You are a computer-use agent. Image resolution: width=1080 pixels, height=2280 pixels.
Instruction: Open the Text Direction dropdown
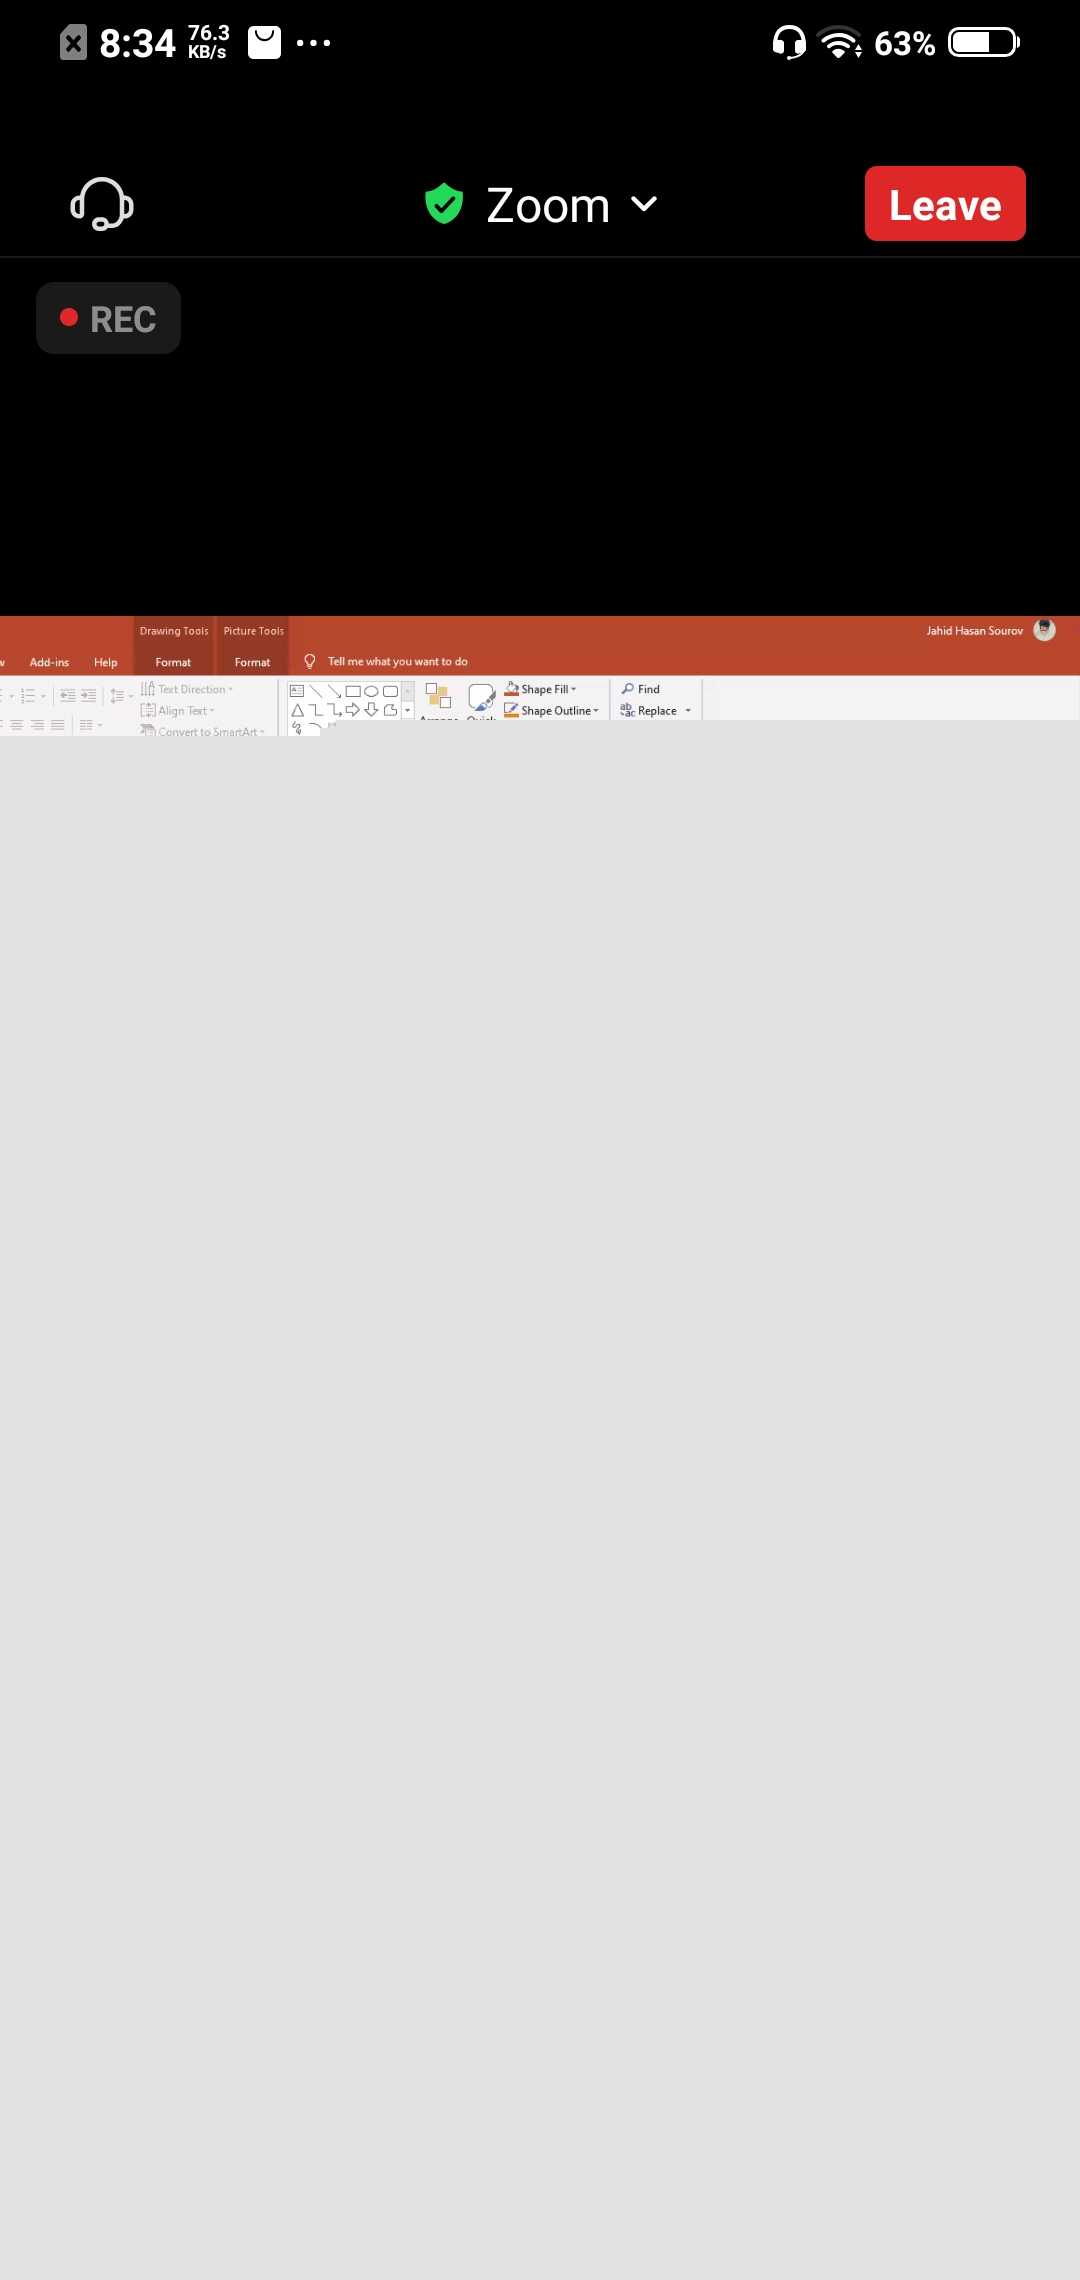[187, 689]
